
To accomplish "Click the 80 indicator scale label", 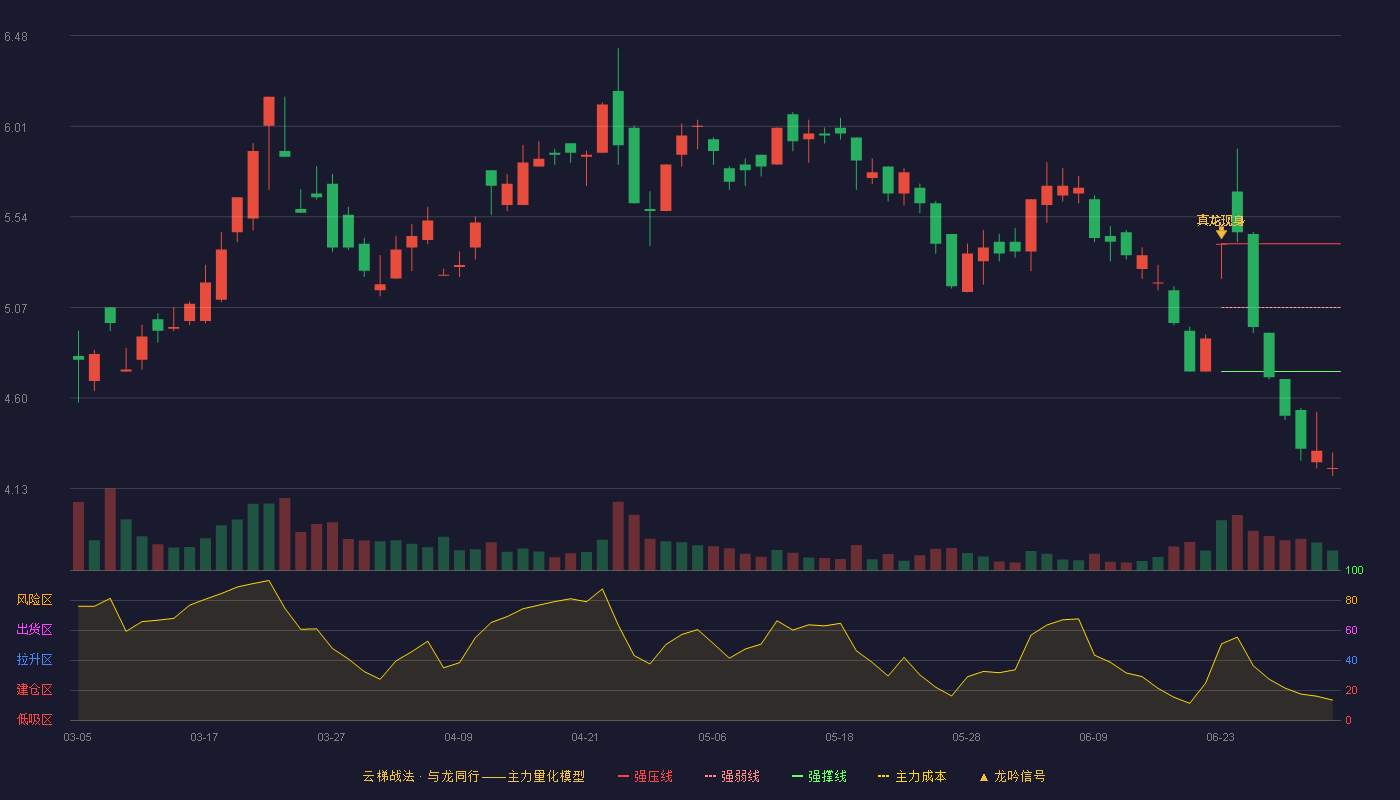I will pos(1351,601).
